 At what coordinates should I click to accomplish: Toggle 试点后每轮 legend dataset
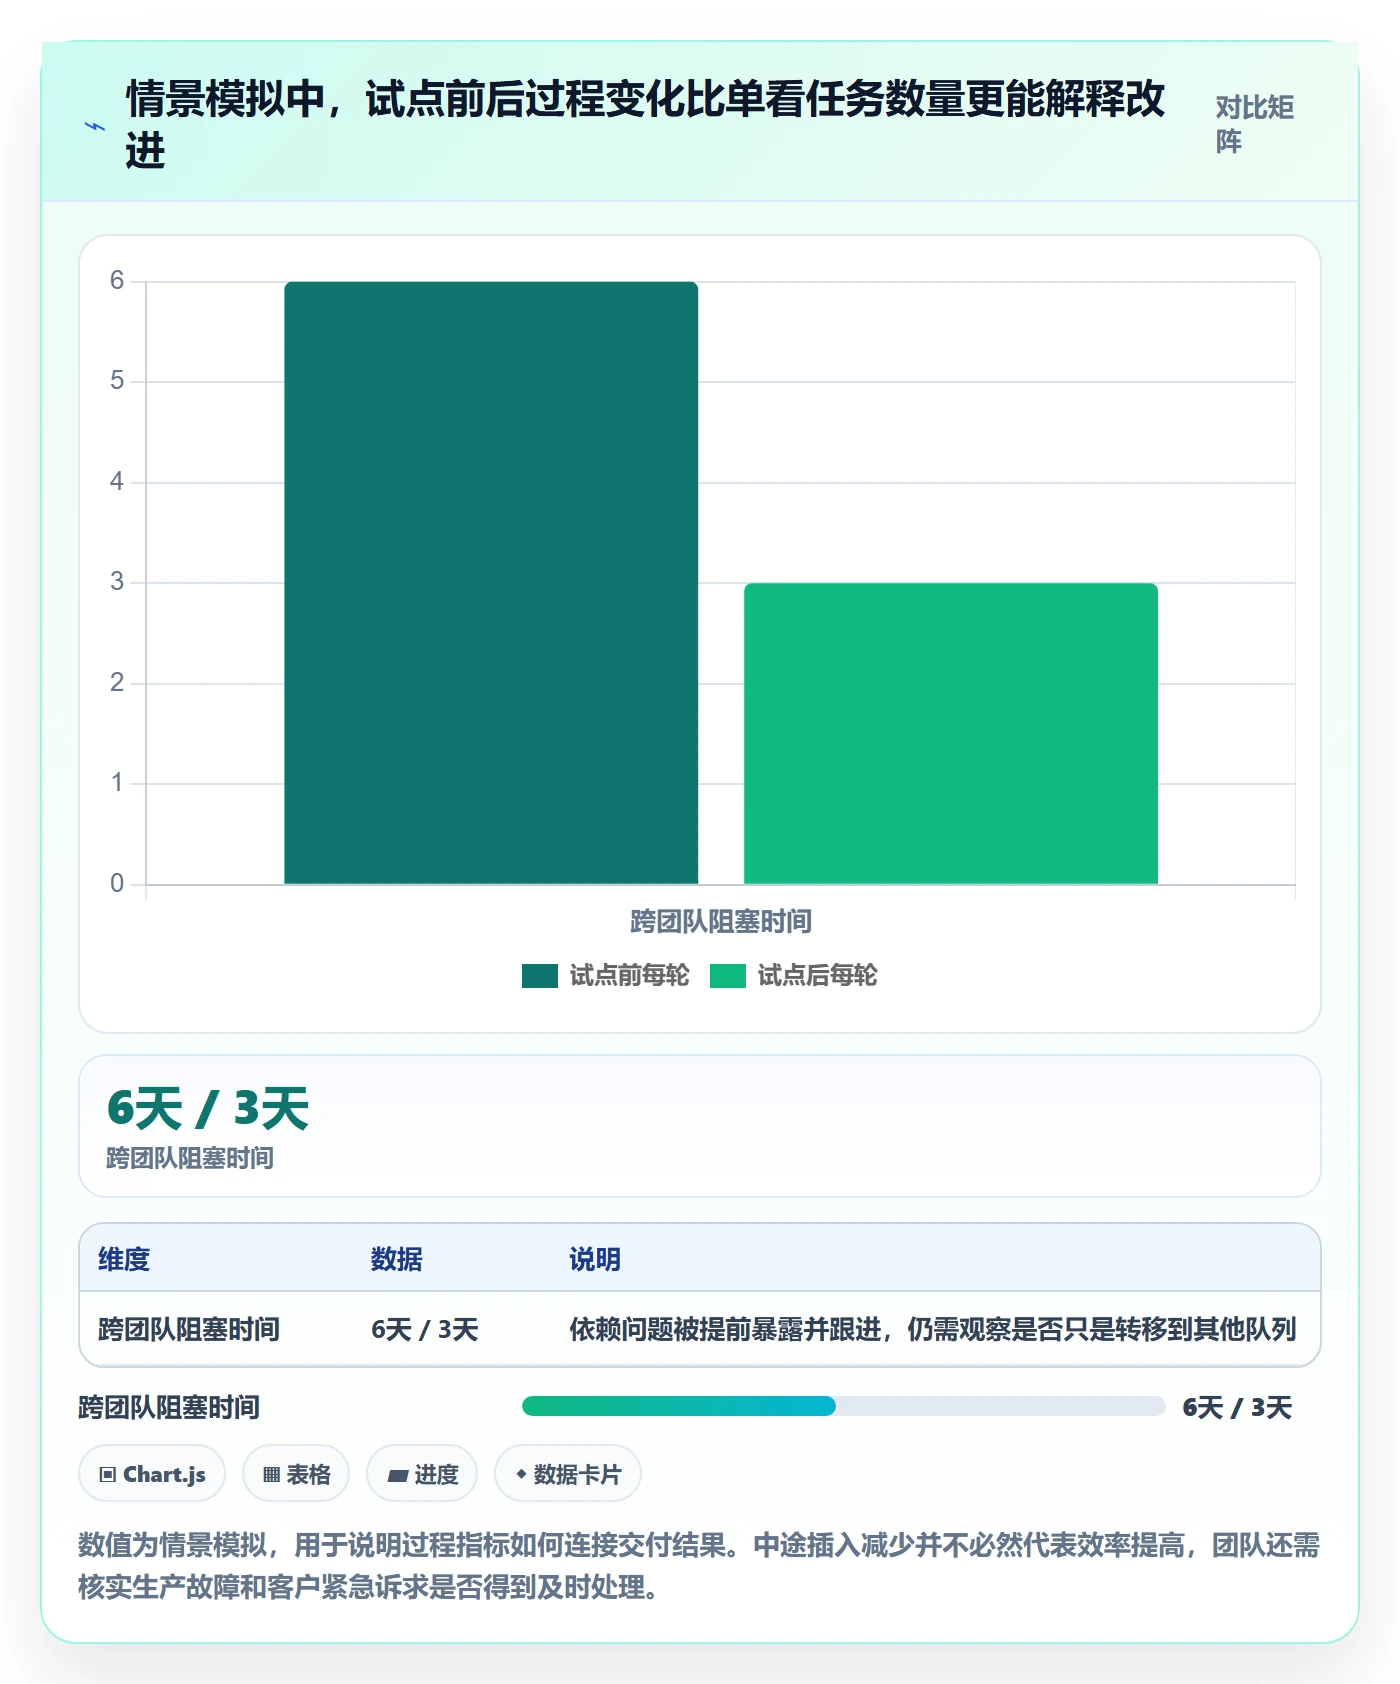point(793,975)
